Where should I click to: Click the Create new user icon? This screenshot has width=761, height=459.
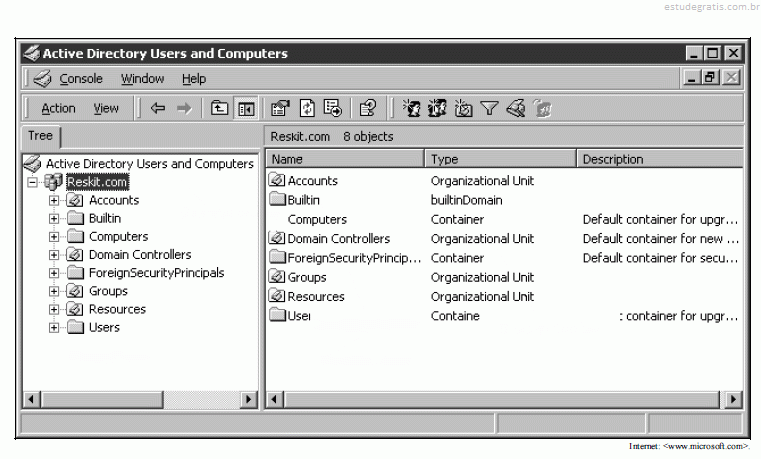click(411, 109)
